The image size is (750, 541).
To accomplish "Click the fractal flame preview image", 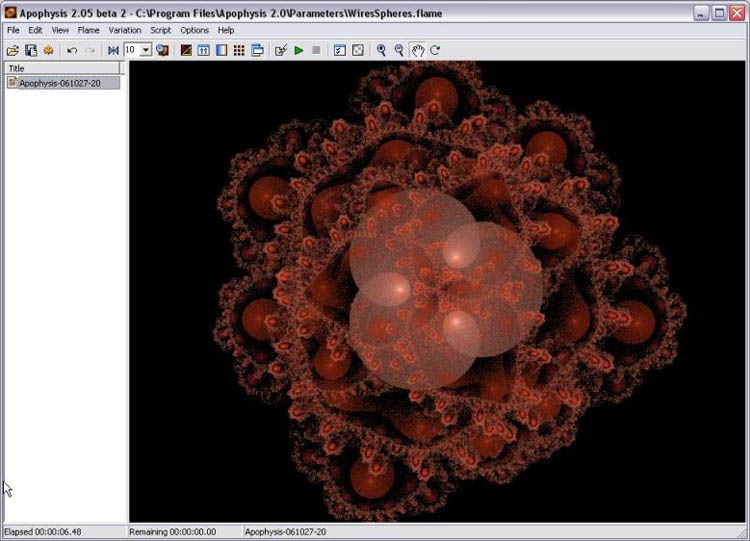I will point(437,291).
